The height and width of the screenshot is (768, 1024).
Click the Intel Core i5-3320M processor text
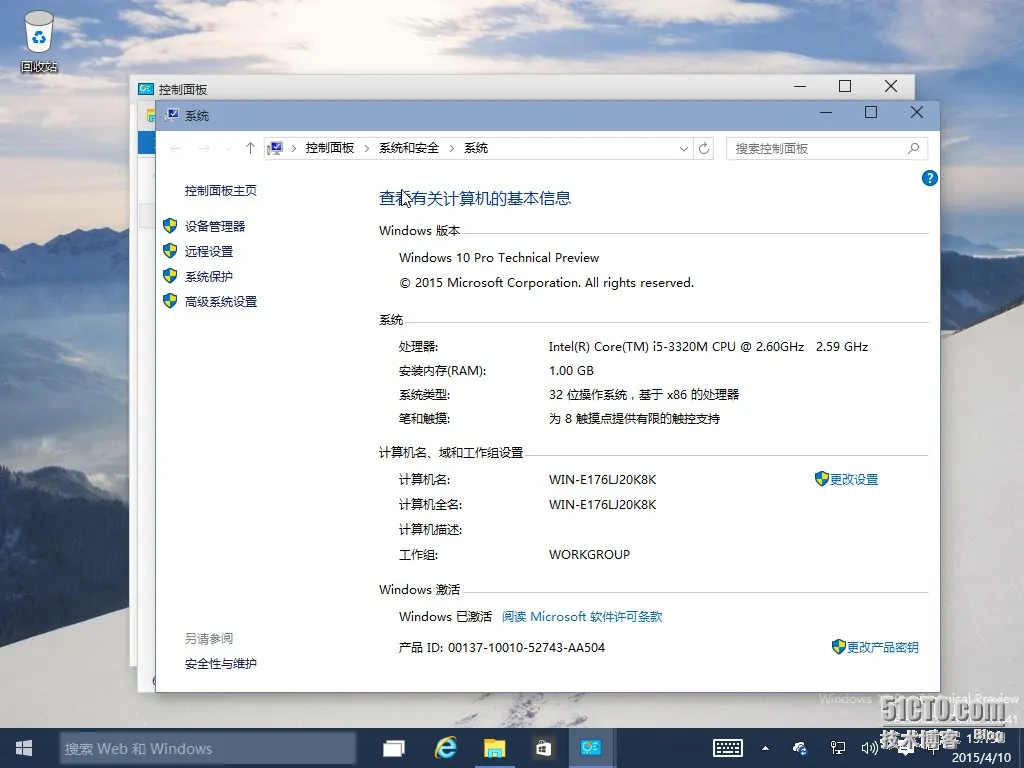pos(708,347)
